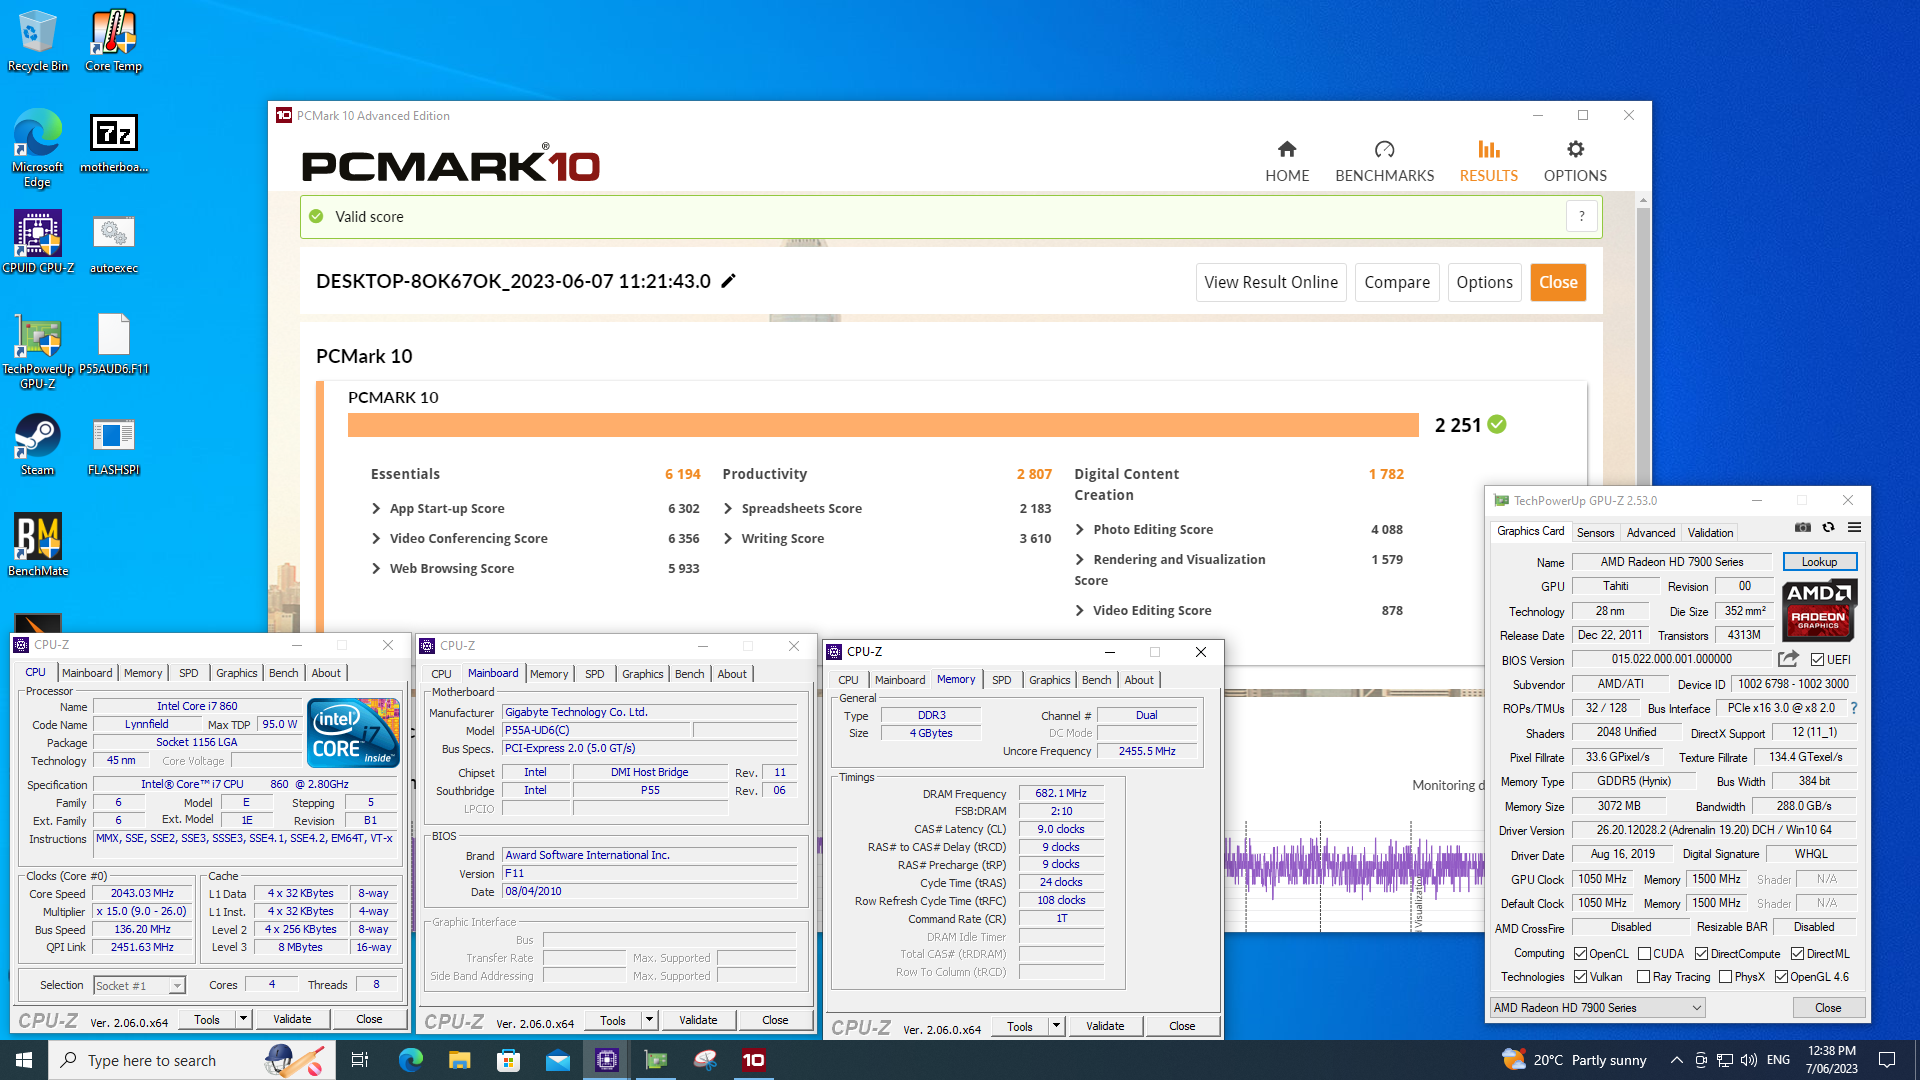This screenshot has width=1920, height=1080.
Task: Click the PCMark 10 orange score bar
Action: tap(883, 425)
